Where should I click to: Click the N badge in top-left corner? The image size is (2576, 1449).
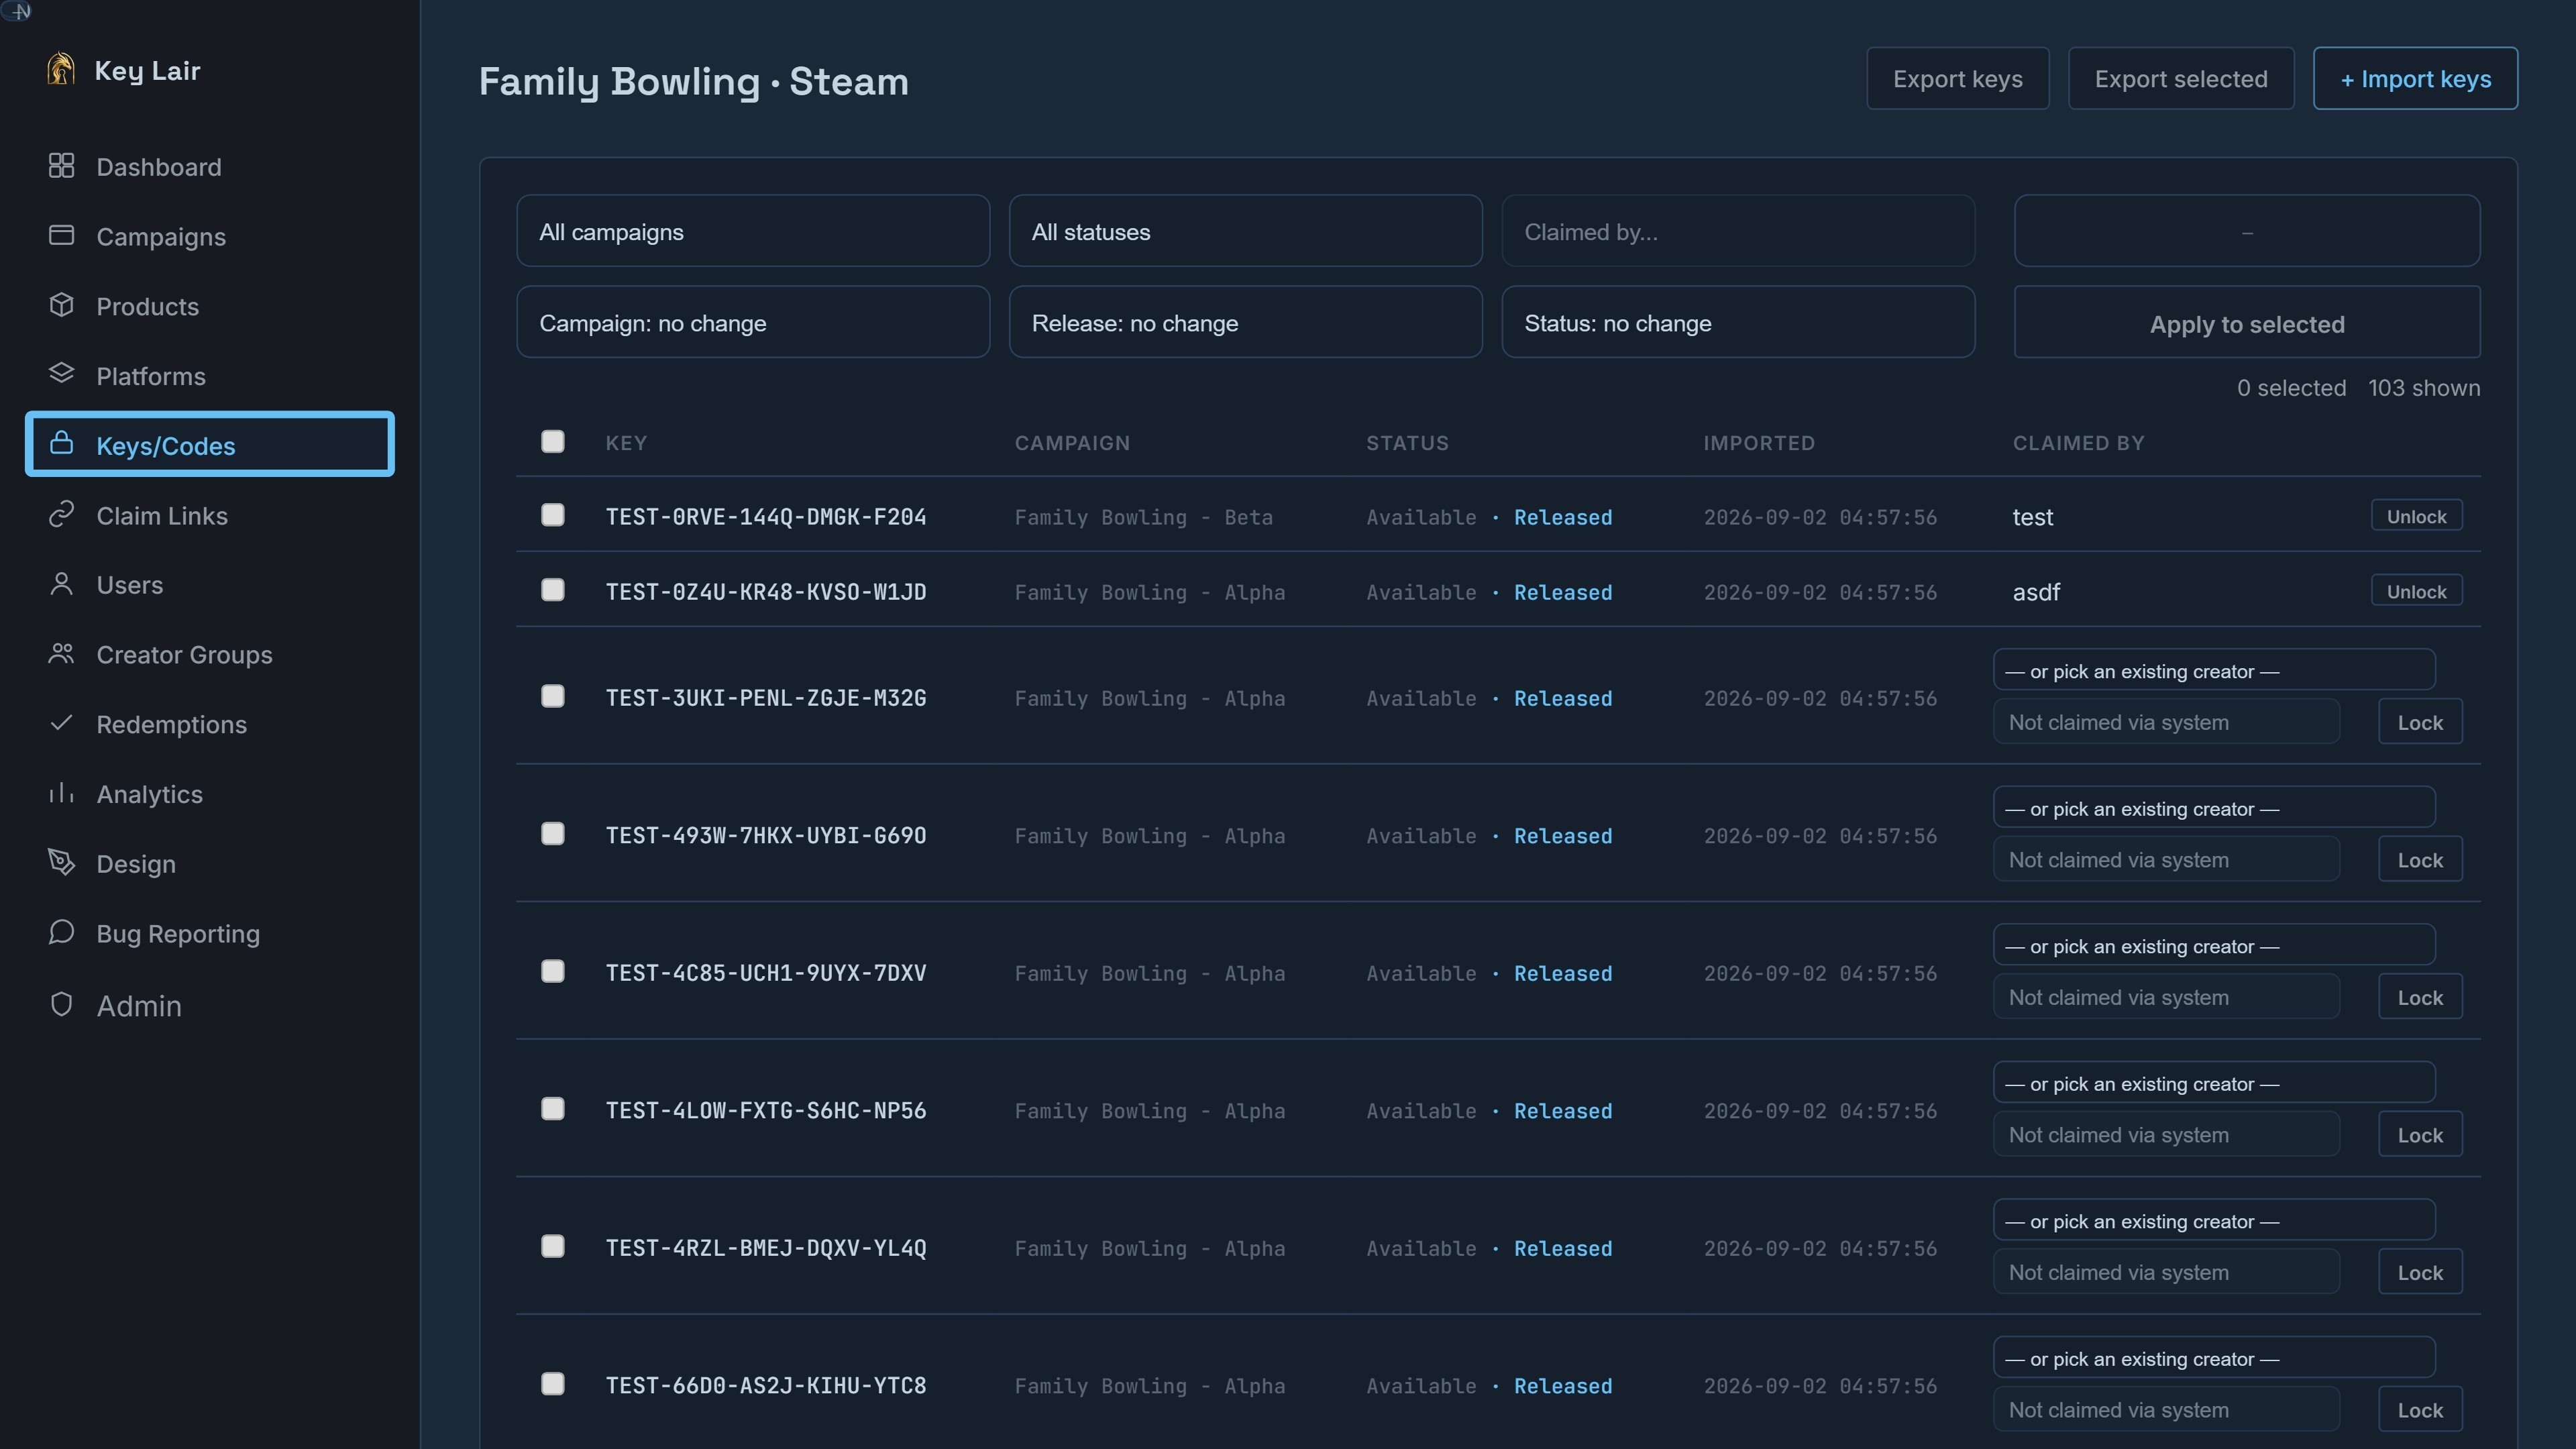click(x=17, y=11)
